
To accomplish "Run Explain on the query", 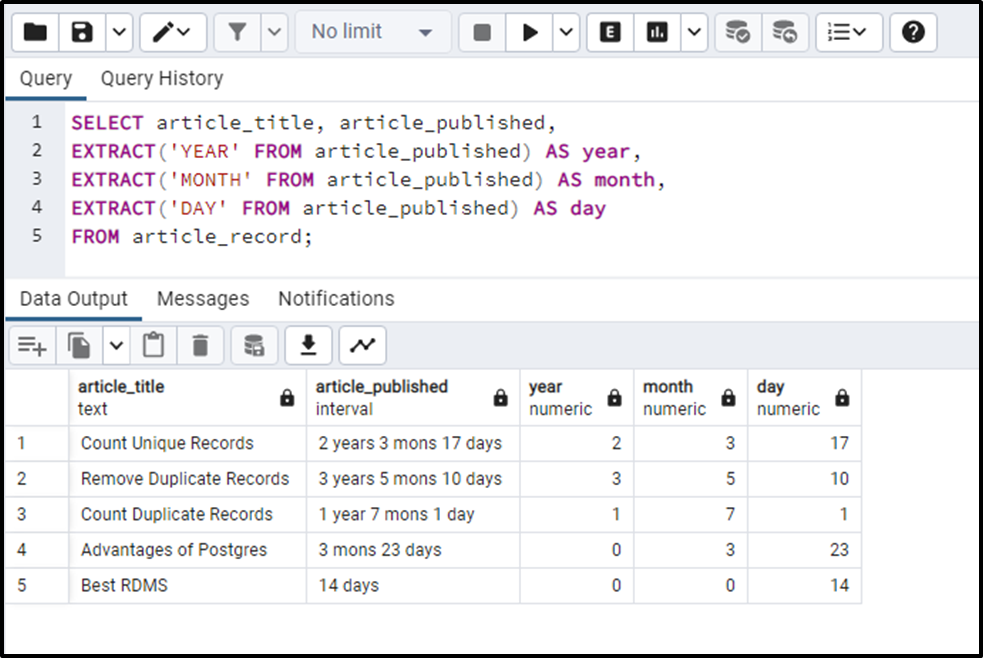I will (609, 31).
